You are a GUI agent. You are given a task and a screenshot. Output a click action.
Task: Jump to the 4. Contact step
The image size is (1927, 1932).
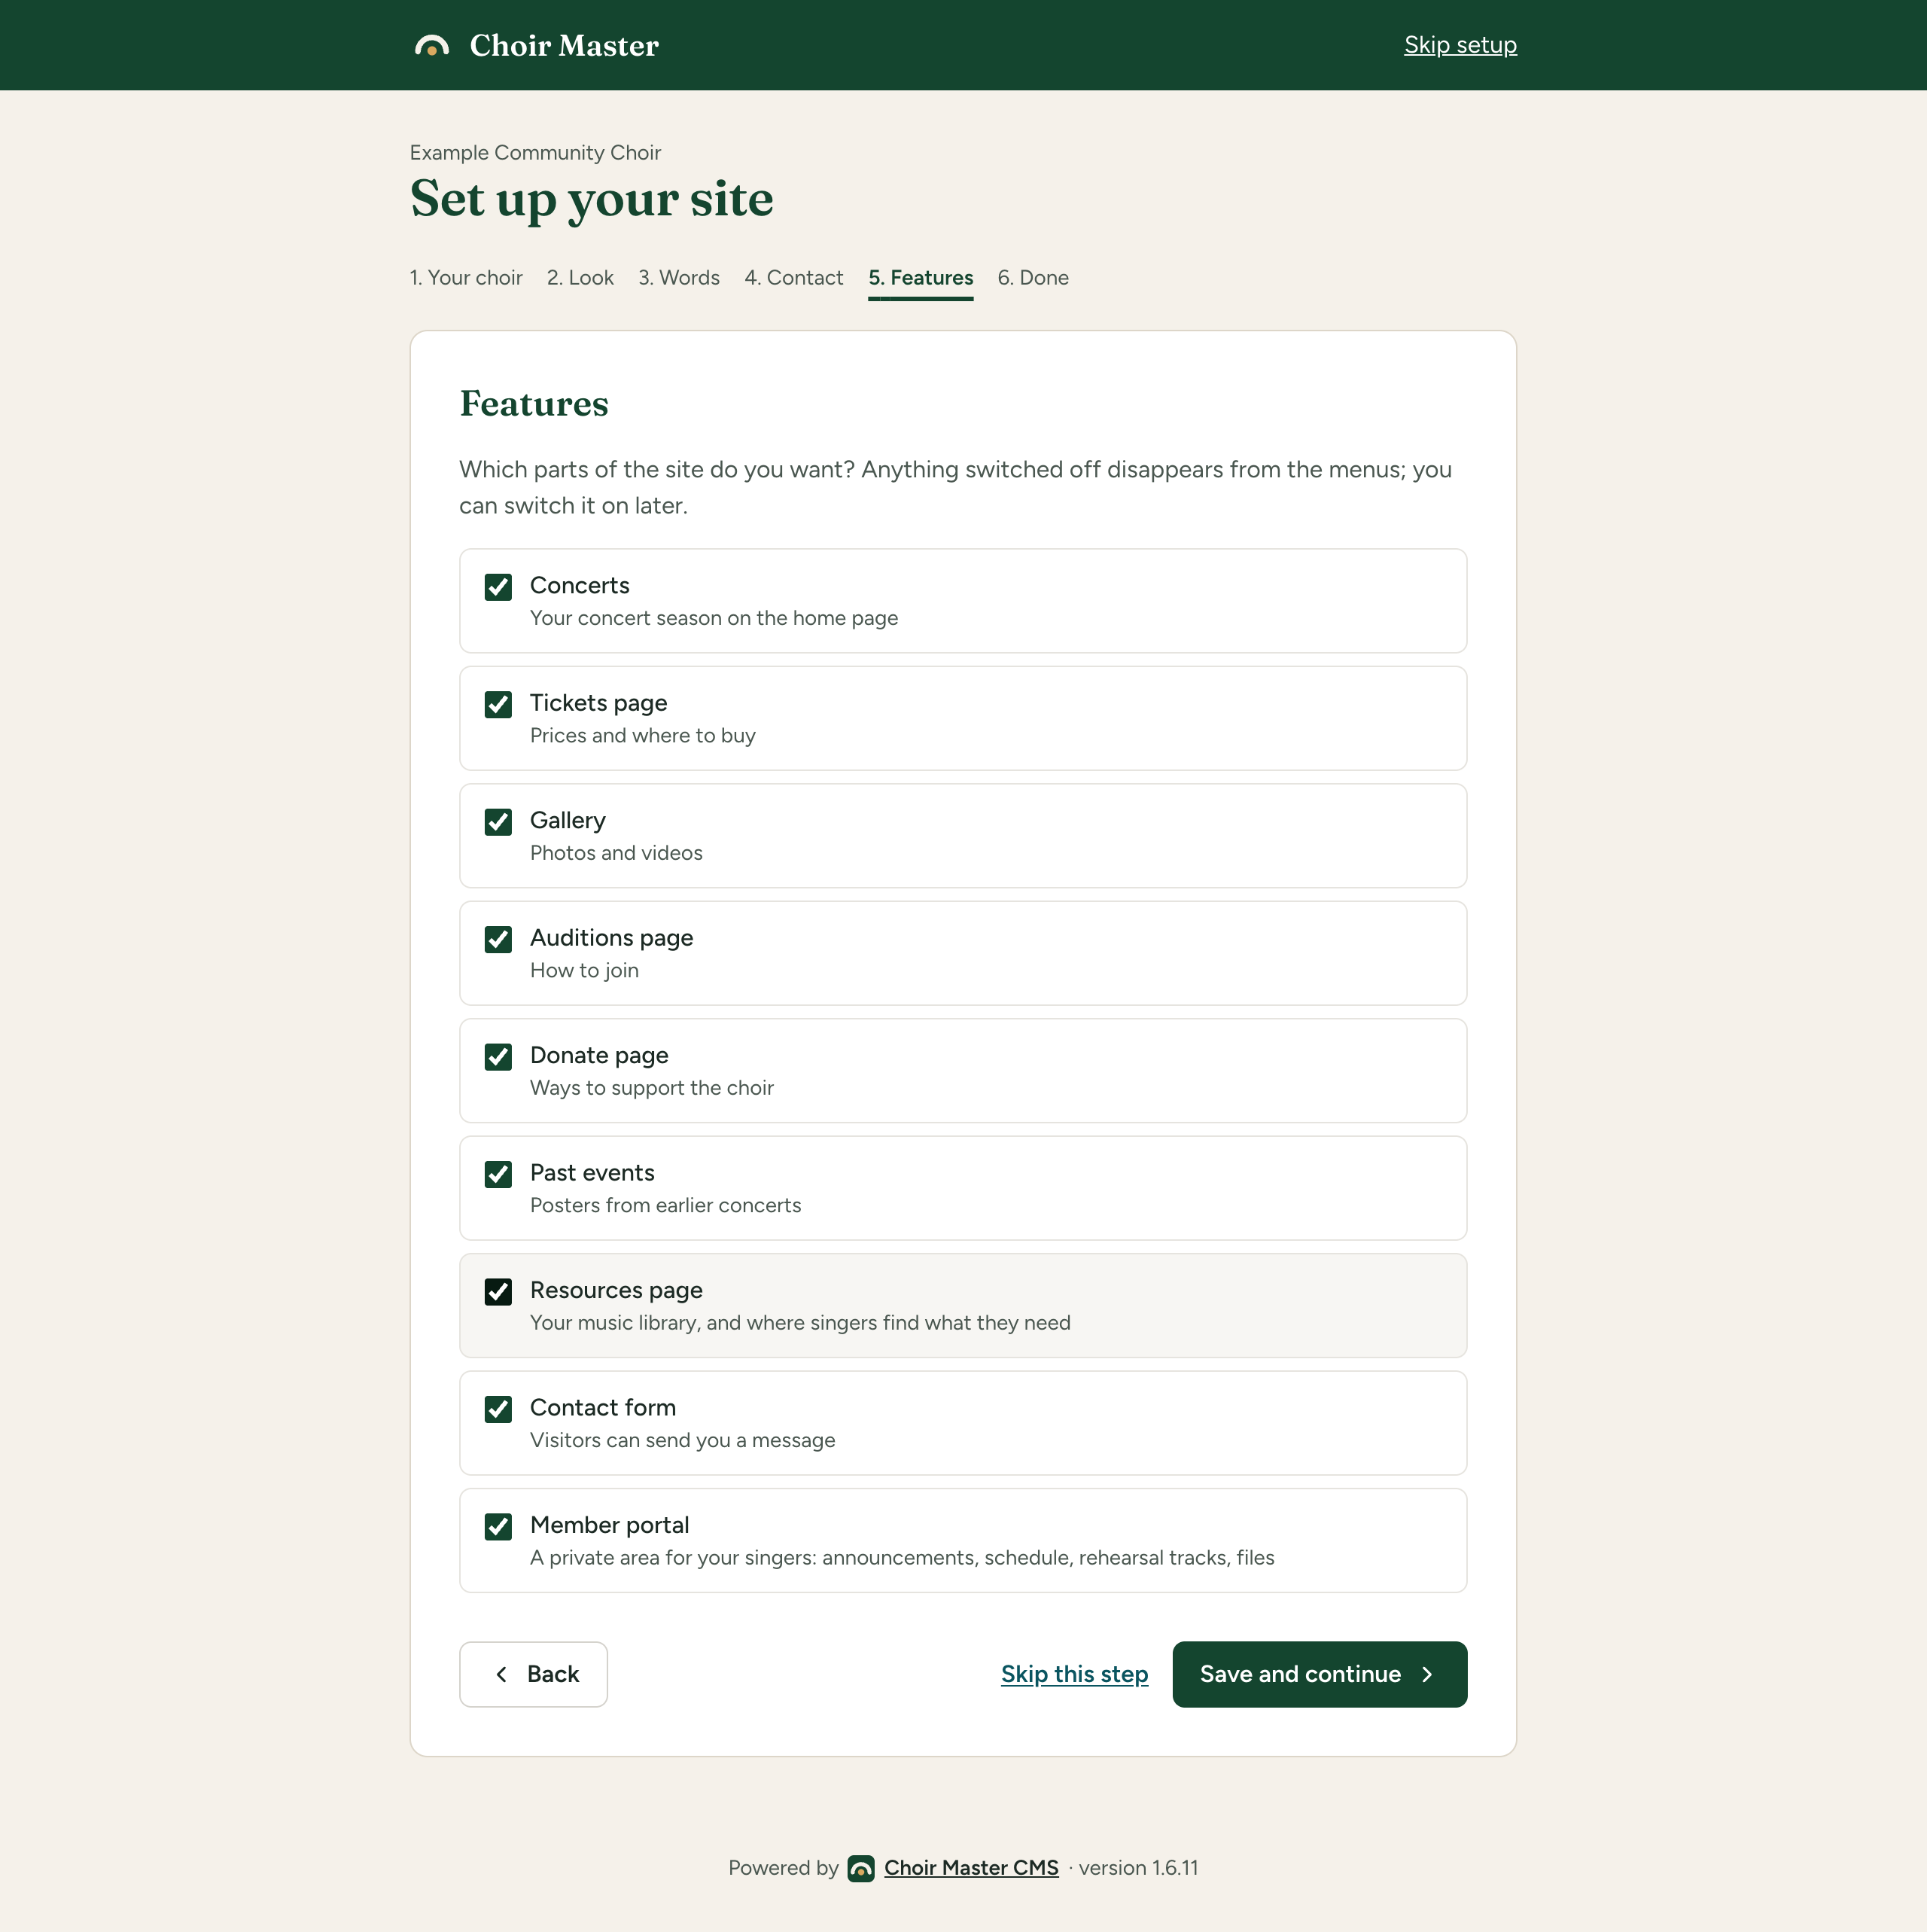point(794,278)
